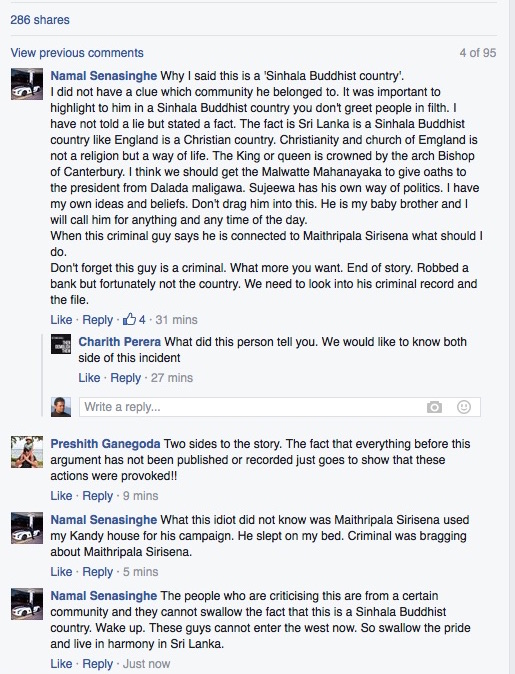Click the thumbs-up icon showing 4 likes
The image size is (515, 674).
click(129, 319)
